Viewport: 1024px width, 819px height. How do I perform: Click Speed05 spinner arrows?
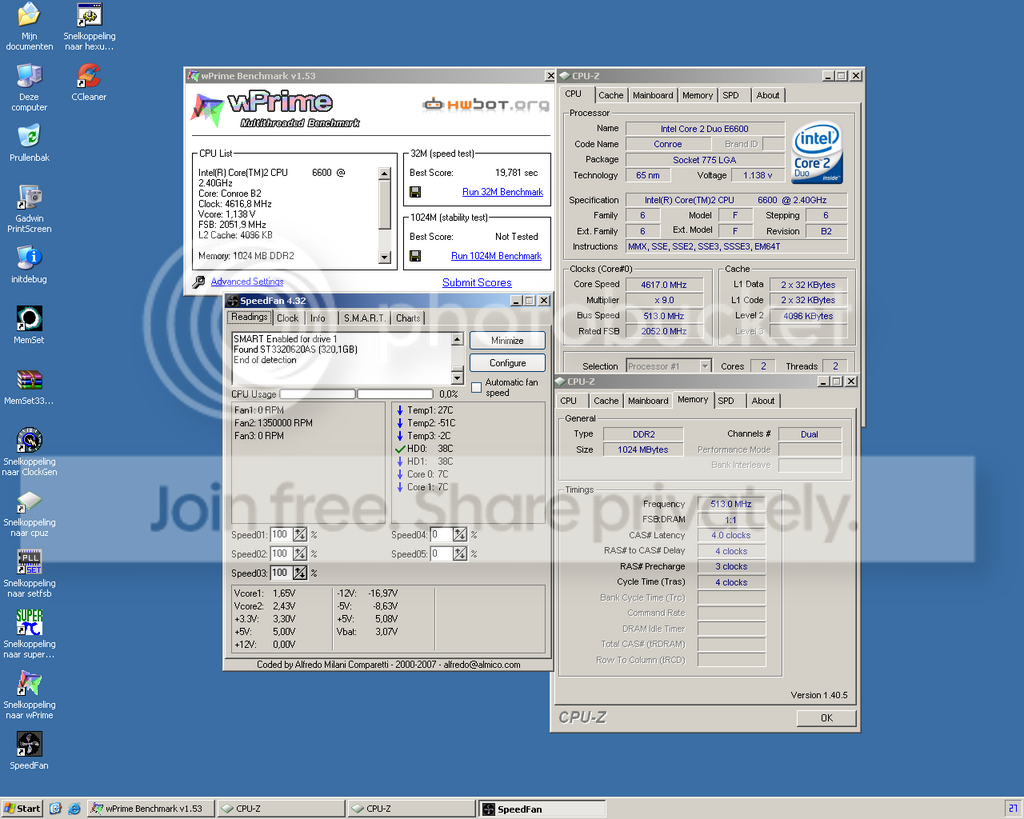[x=460, y=554]
